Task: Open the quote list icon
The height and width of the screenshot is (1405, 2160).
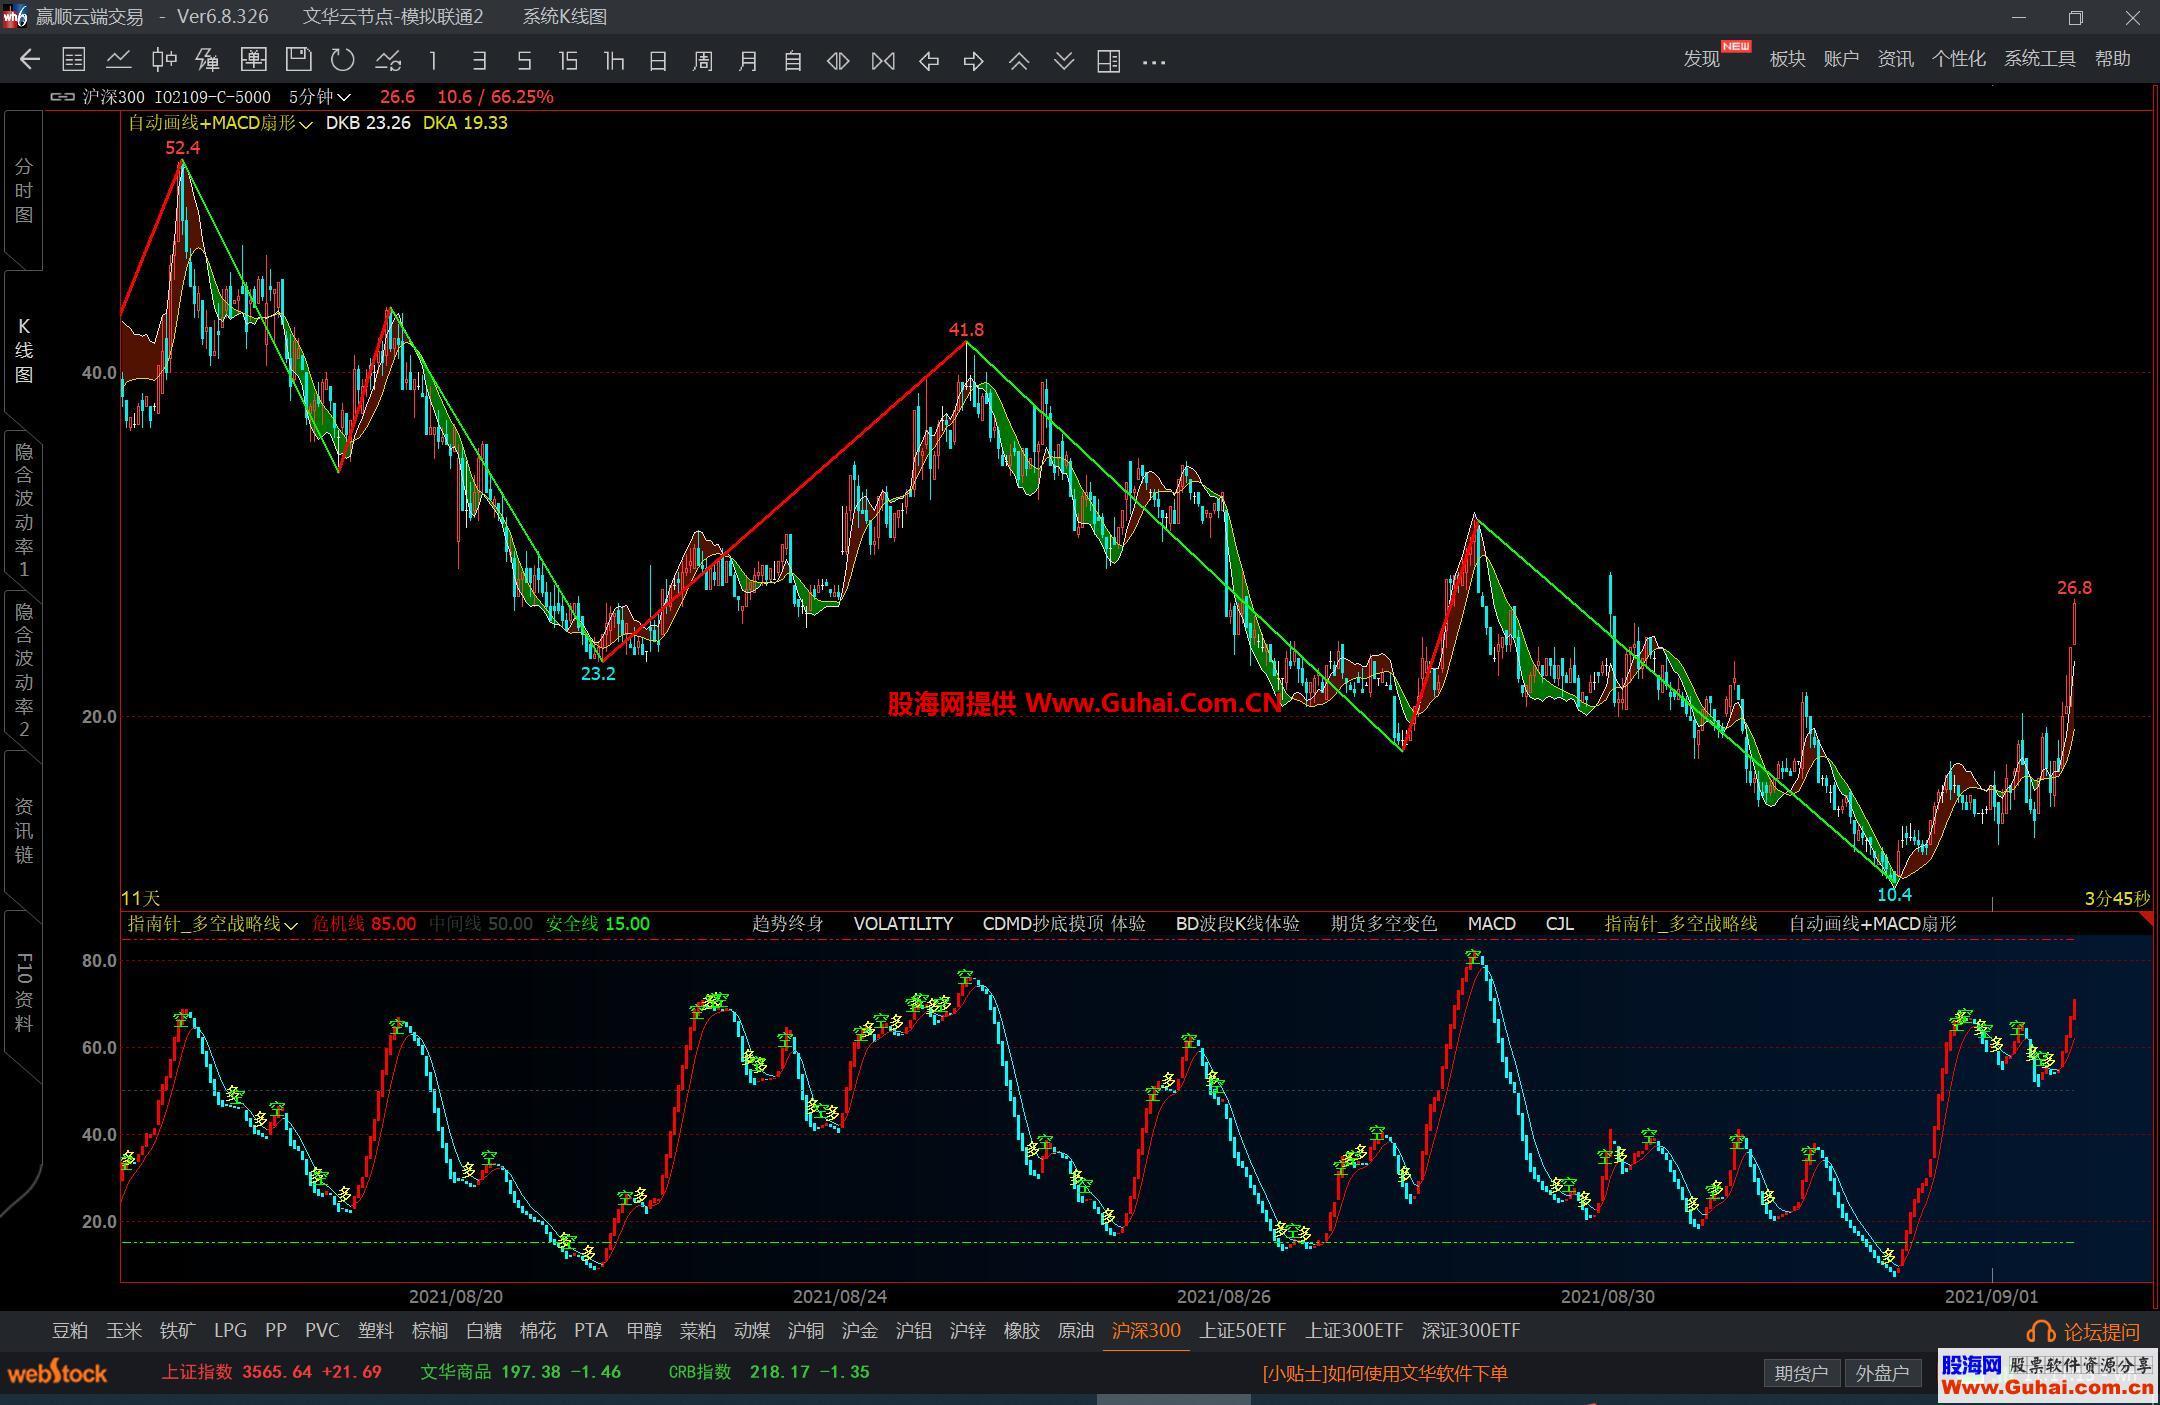Action: [73, 61]
